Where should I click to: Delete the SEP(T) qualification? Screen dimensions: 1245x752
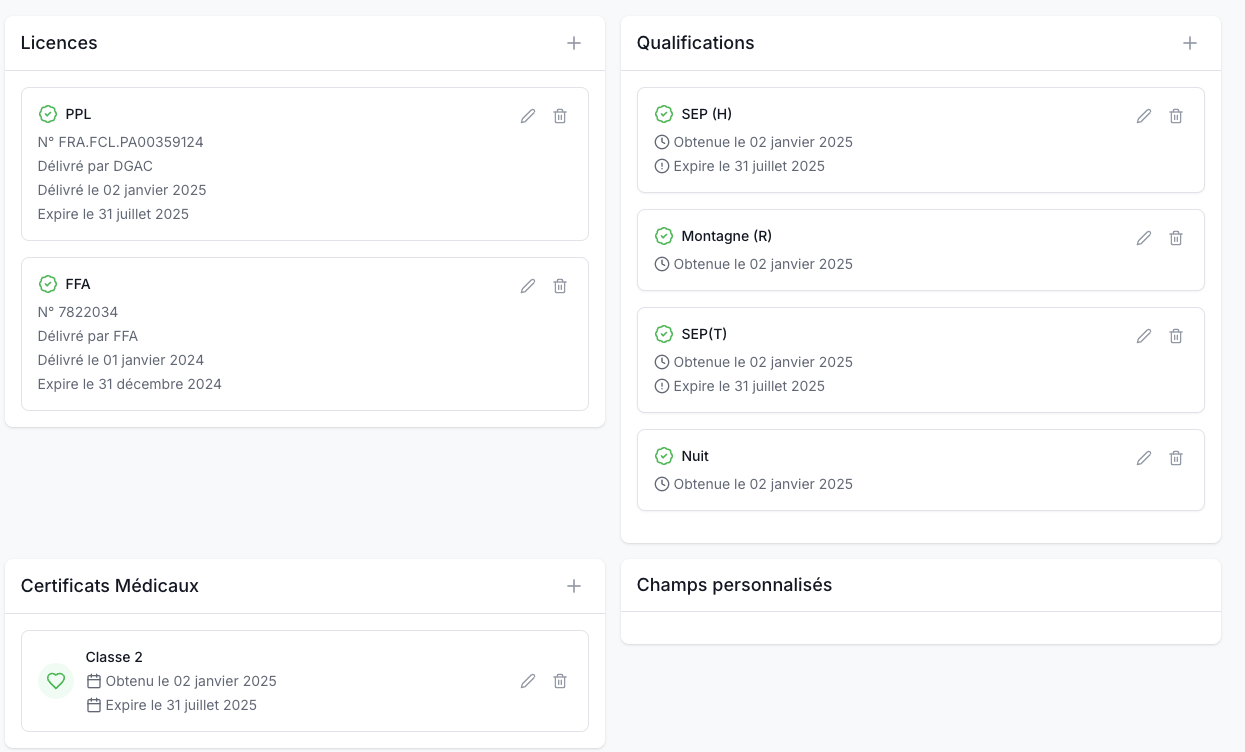point(1176,336)
